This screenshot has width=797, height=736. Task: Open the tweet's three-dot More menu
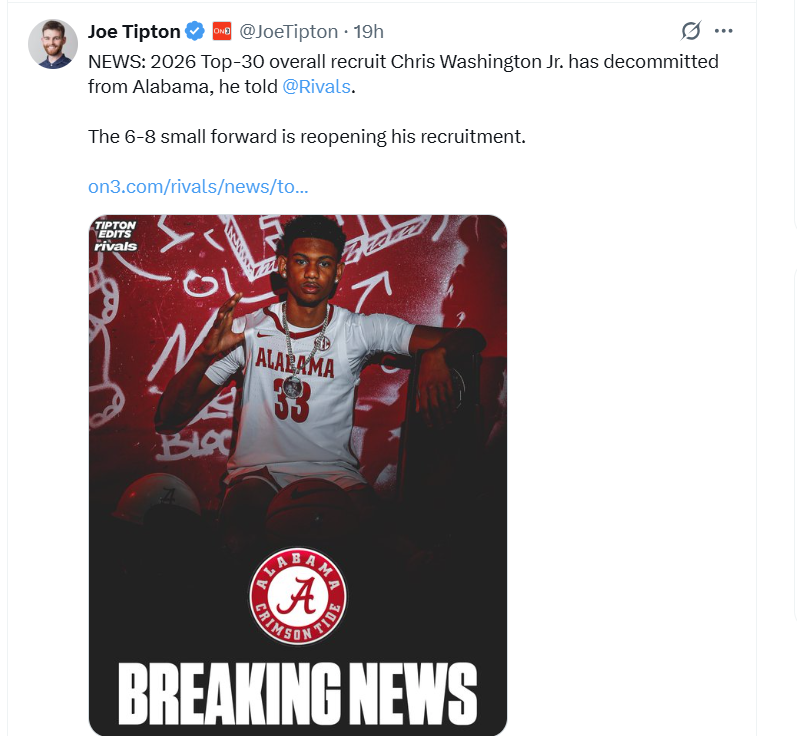(725, 31)
